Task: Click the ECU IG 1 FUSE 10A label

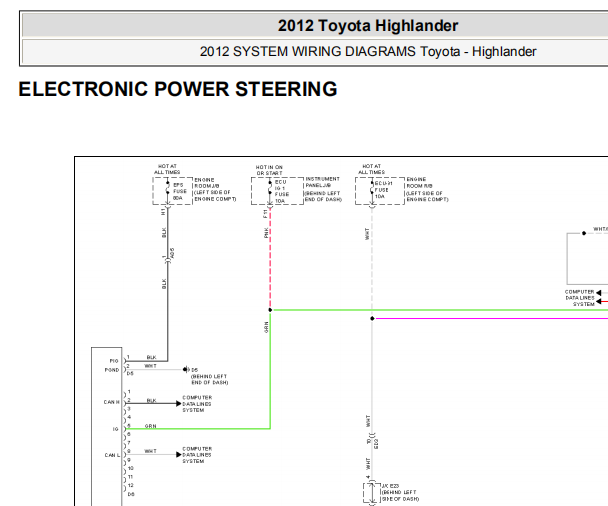Action: click(282, 191)
